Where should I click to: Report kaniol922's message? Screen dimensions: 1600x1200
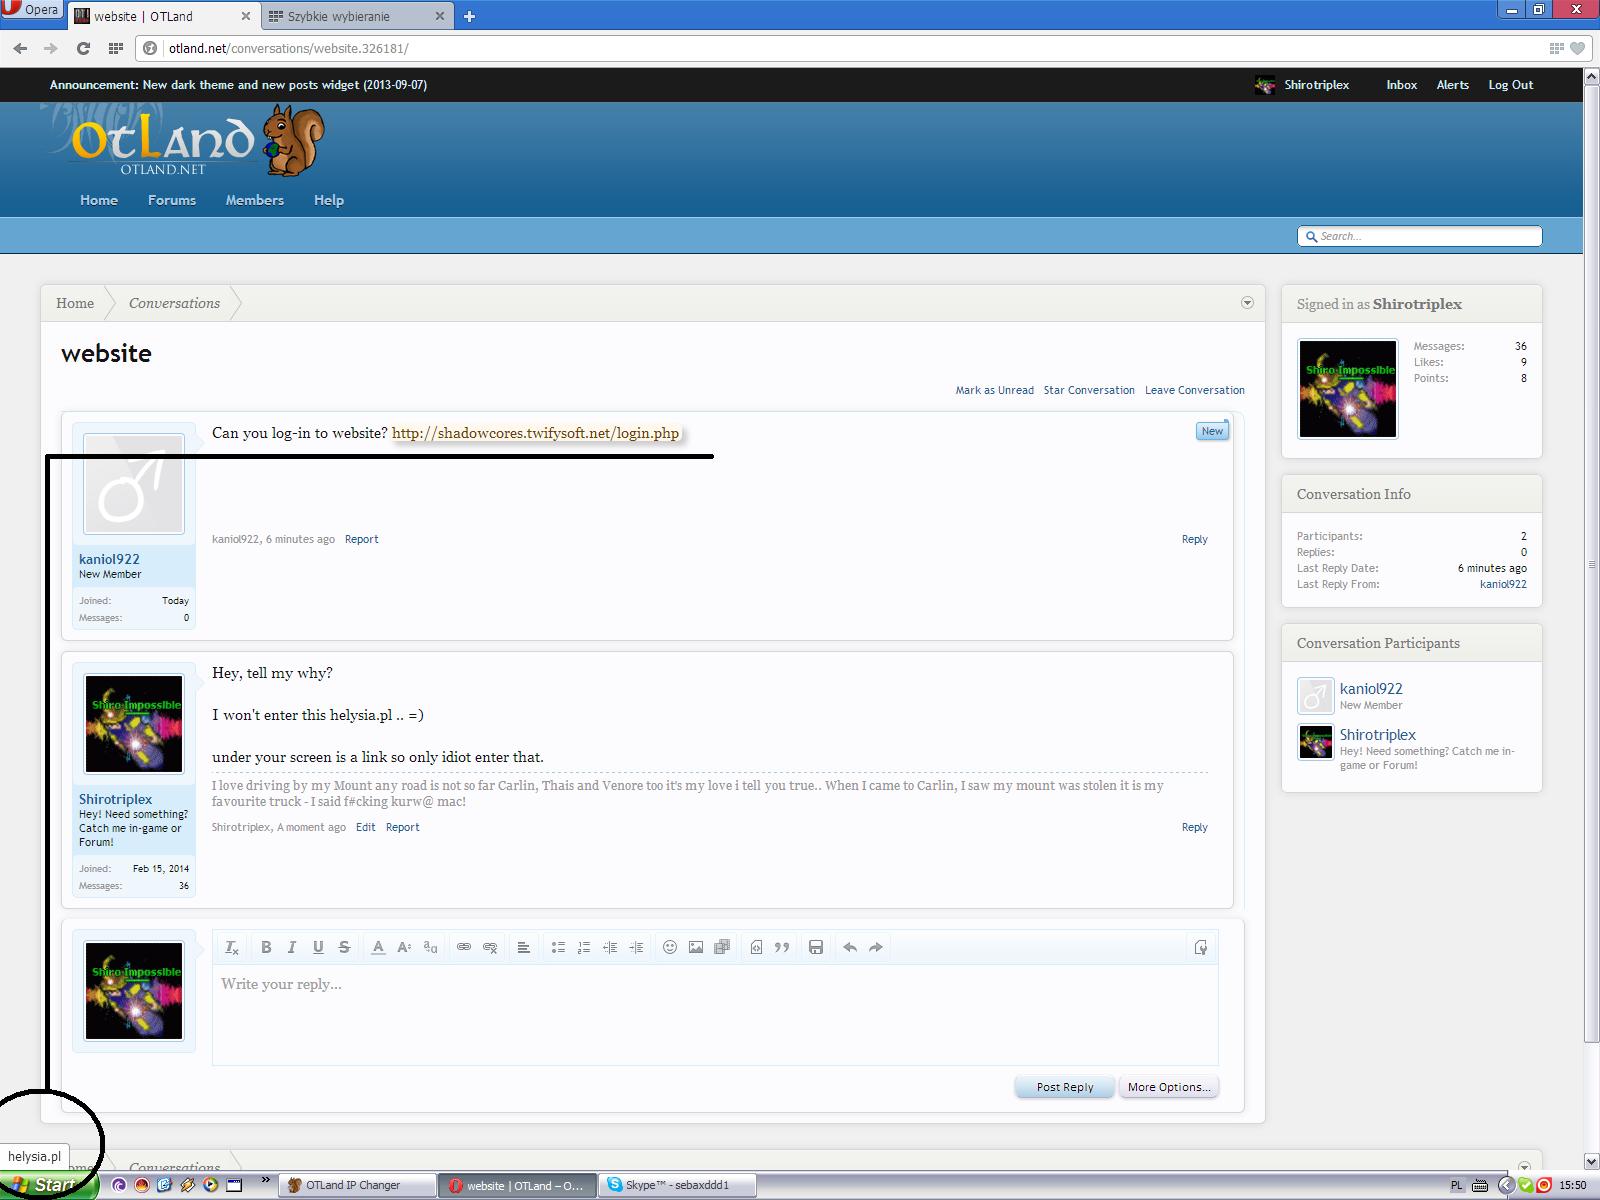tap(362, 539)
